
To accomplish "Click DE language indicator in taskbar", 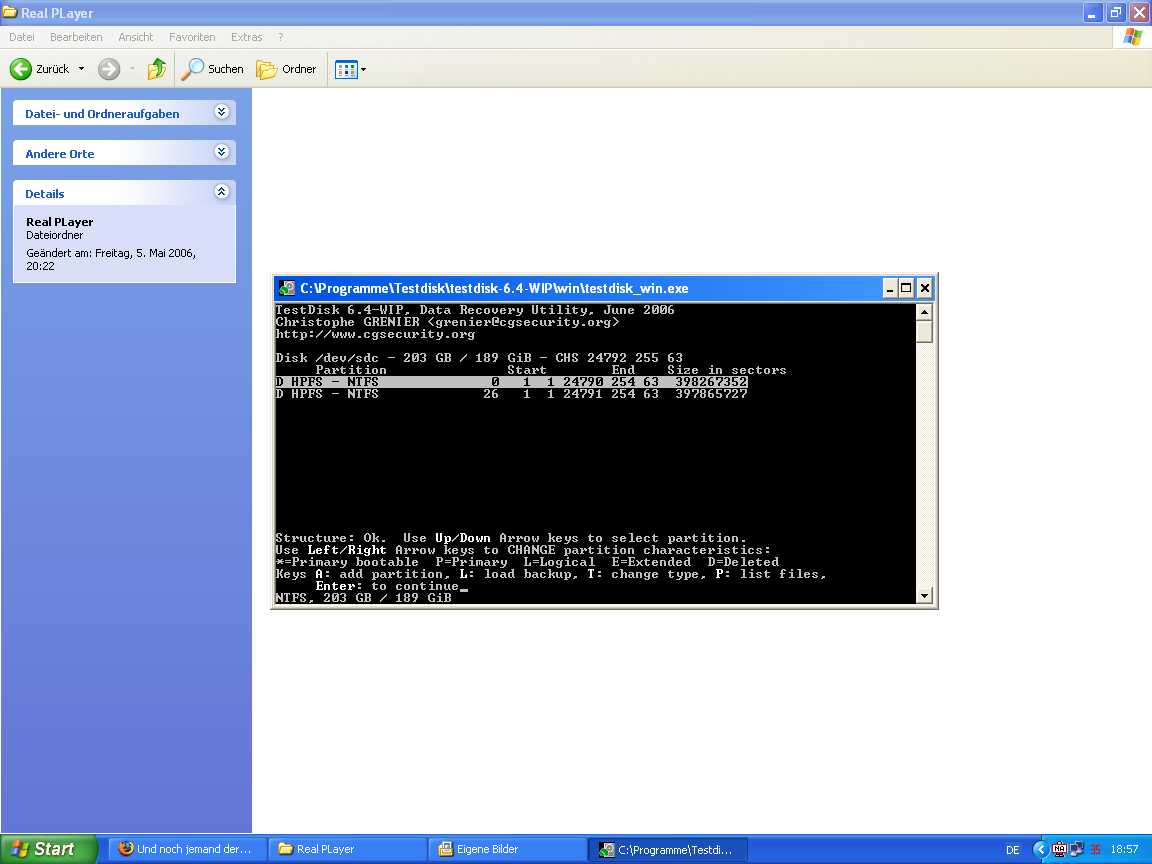I will (1012, 850).
